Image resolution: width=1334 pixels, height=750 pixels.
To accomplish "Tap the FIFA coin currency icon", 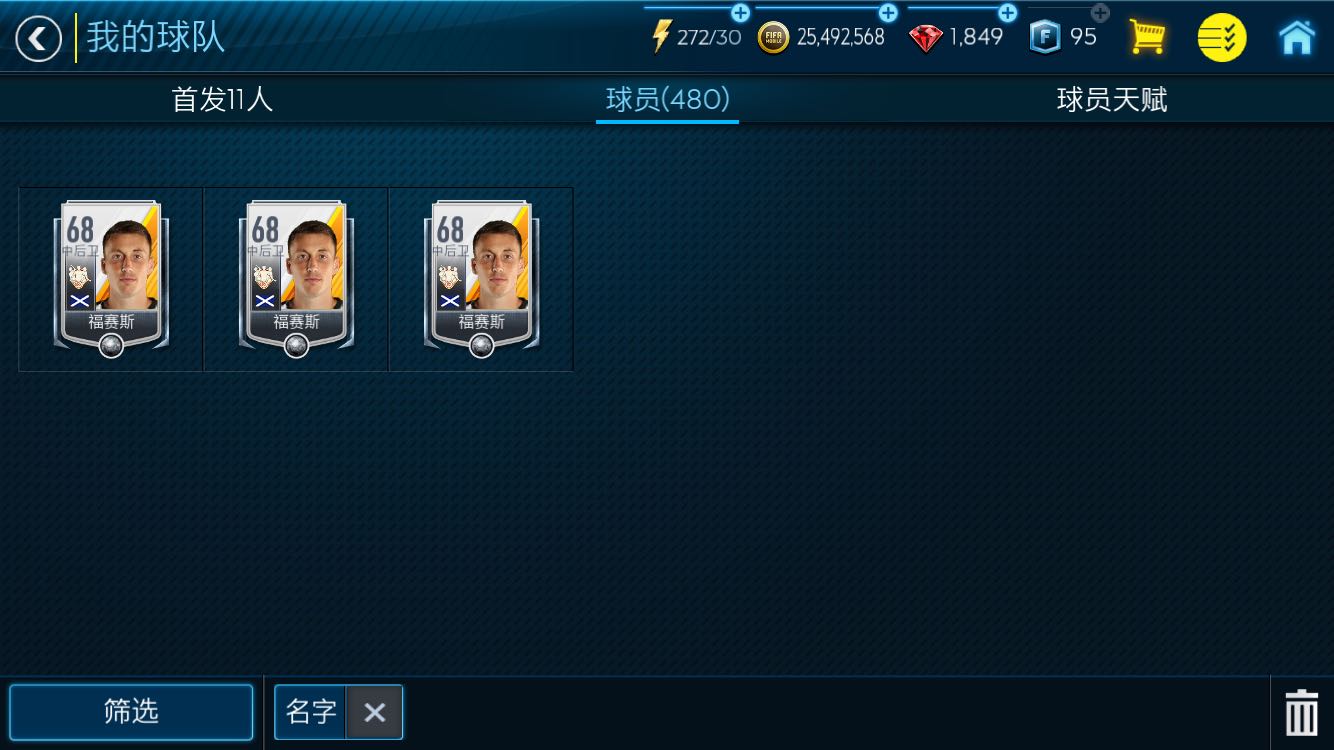I will [772, 38].
